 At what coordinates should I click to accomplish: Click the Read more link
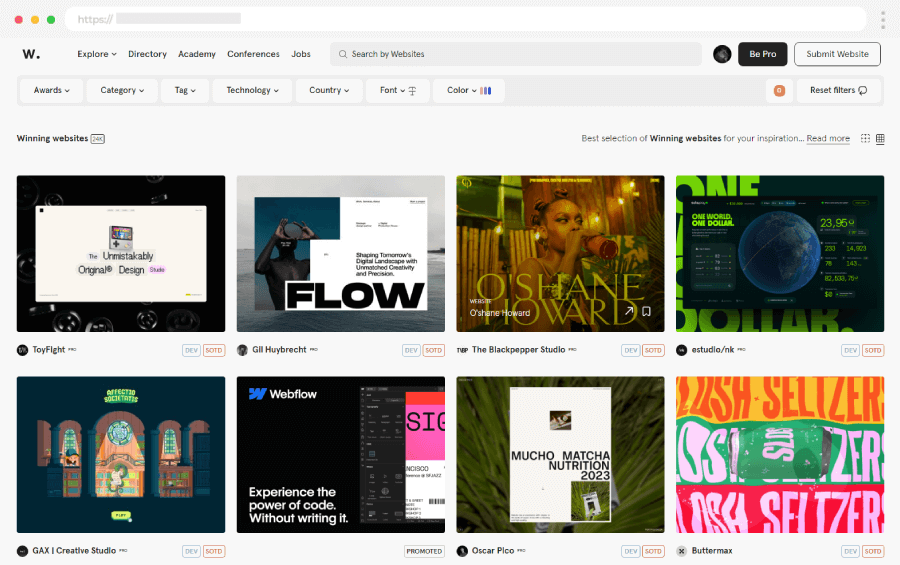(x=828, y=139)
